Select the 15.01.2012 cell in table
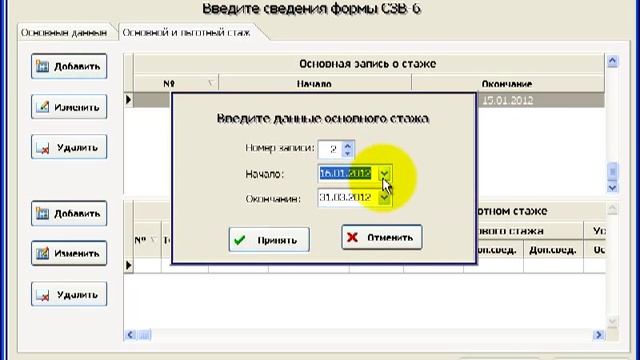640x360 pixels. [x=507, y=100]
